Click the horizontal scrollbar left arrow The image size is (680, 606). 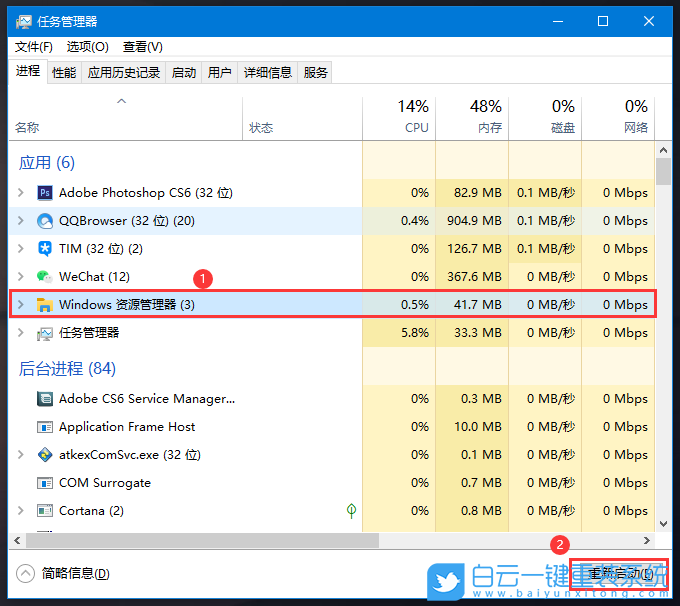[17, 540]
